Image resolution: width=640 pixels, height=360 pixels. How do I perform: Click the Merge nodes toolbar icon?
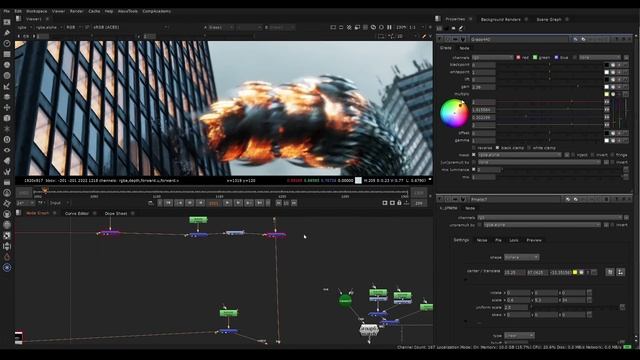pyautogui.click(x=7, y=97)
